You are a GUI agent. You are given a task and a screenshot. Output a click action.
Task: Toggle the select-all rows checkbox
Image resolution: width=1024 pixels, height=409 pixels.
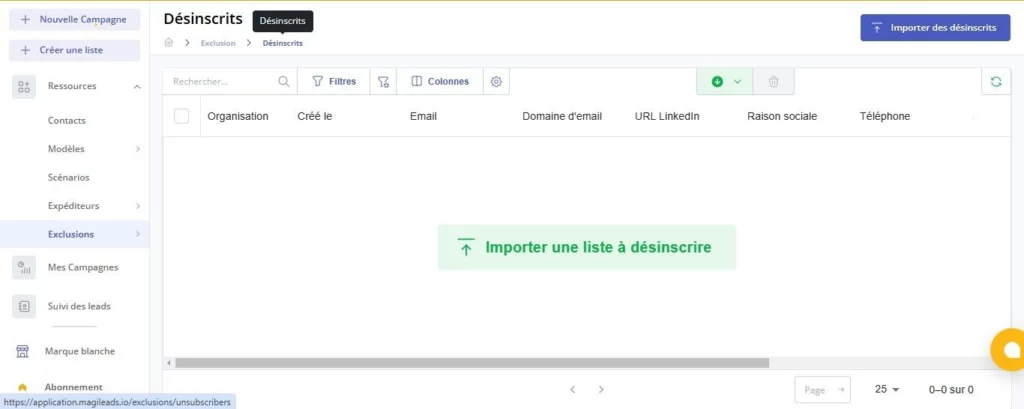coord(181,116)
